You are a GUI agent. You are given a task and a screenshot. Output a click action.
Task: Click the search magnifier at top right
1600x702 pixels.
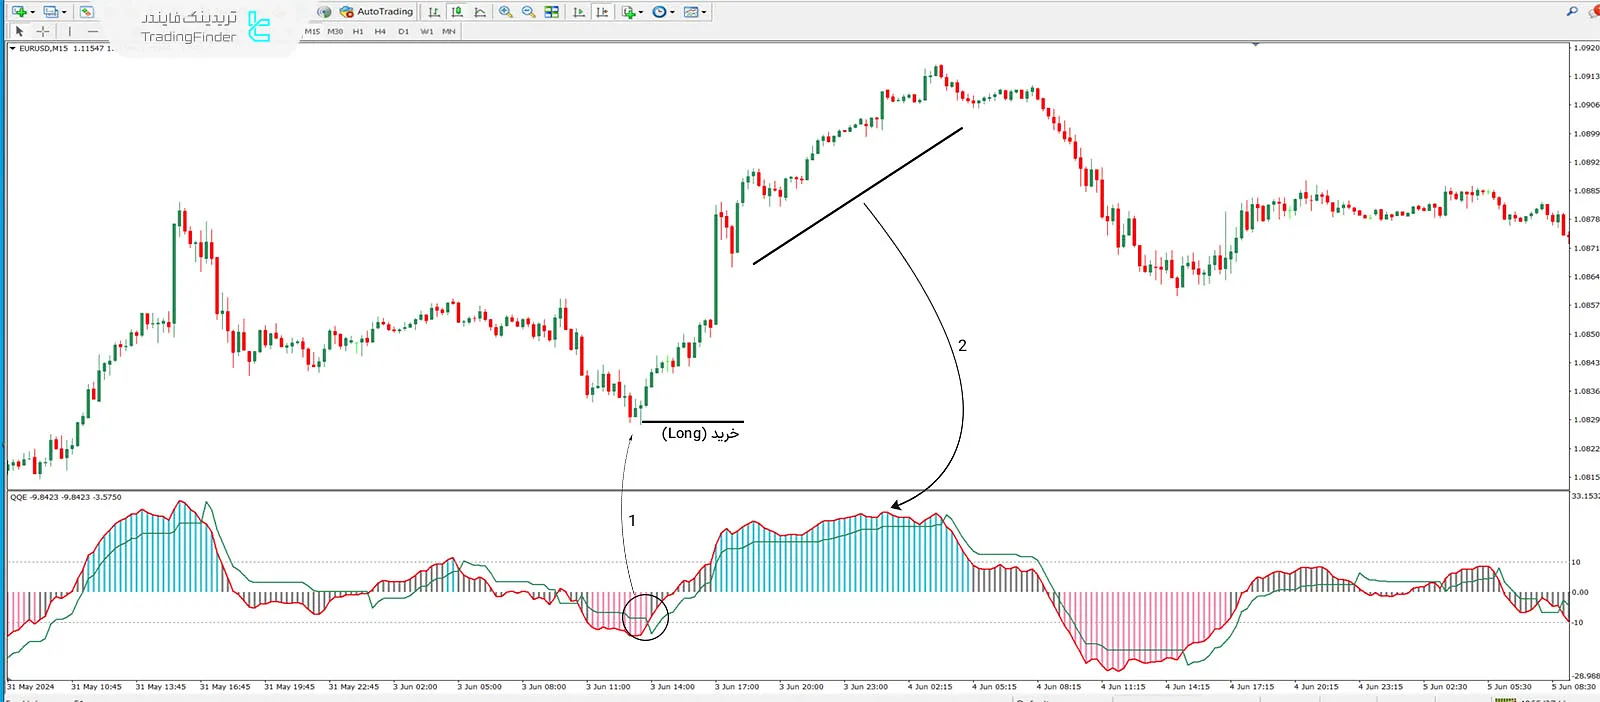pos(1571,12)
